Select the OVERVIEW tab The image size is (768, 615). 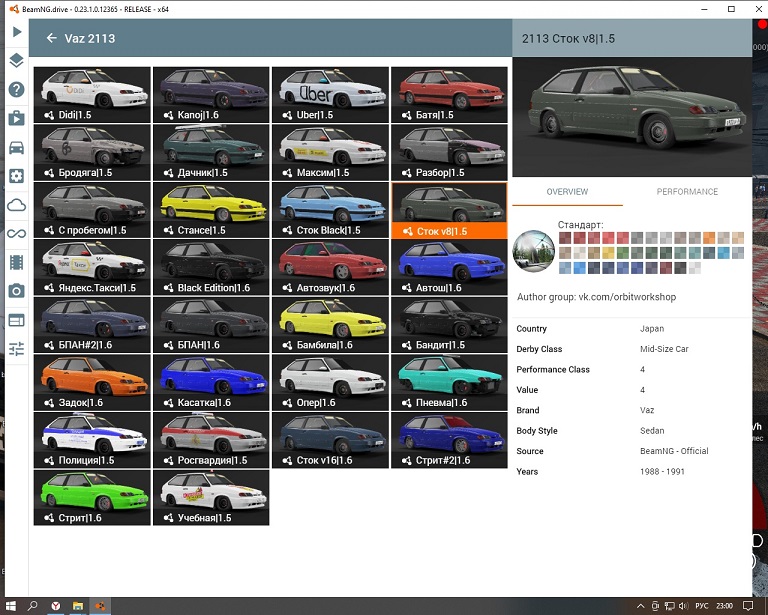pyautogui.click(x=567, y=192)
